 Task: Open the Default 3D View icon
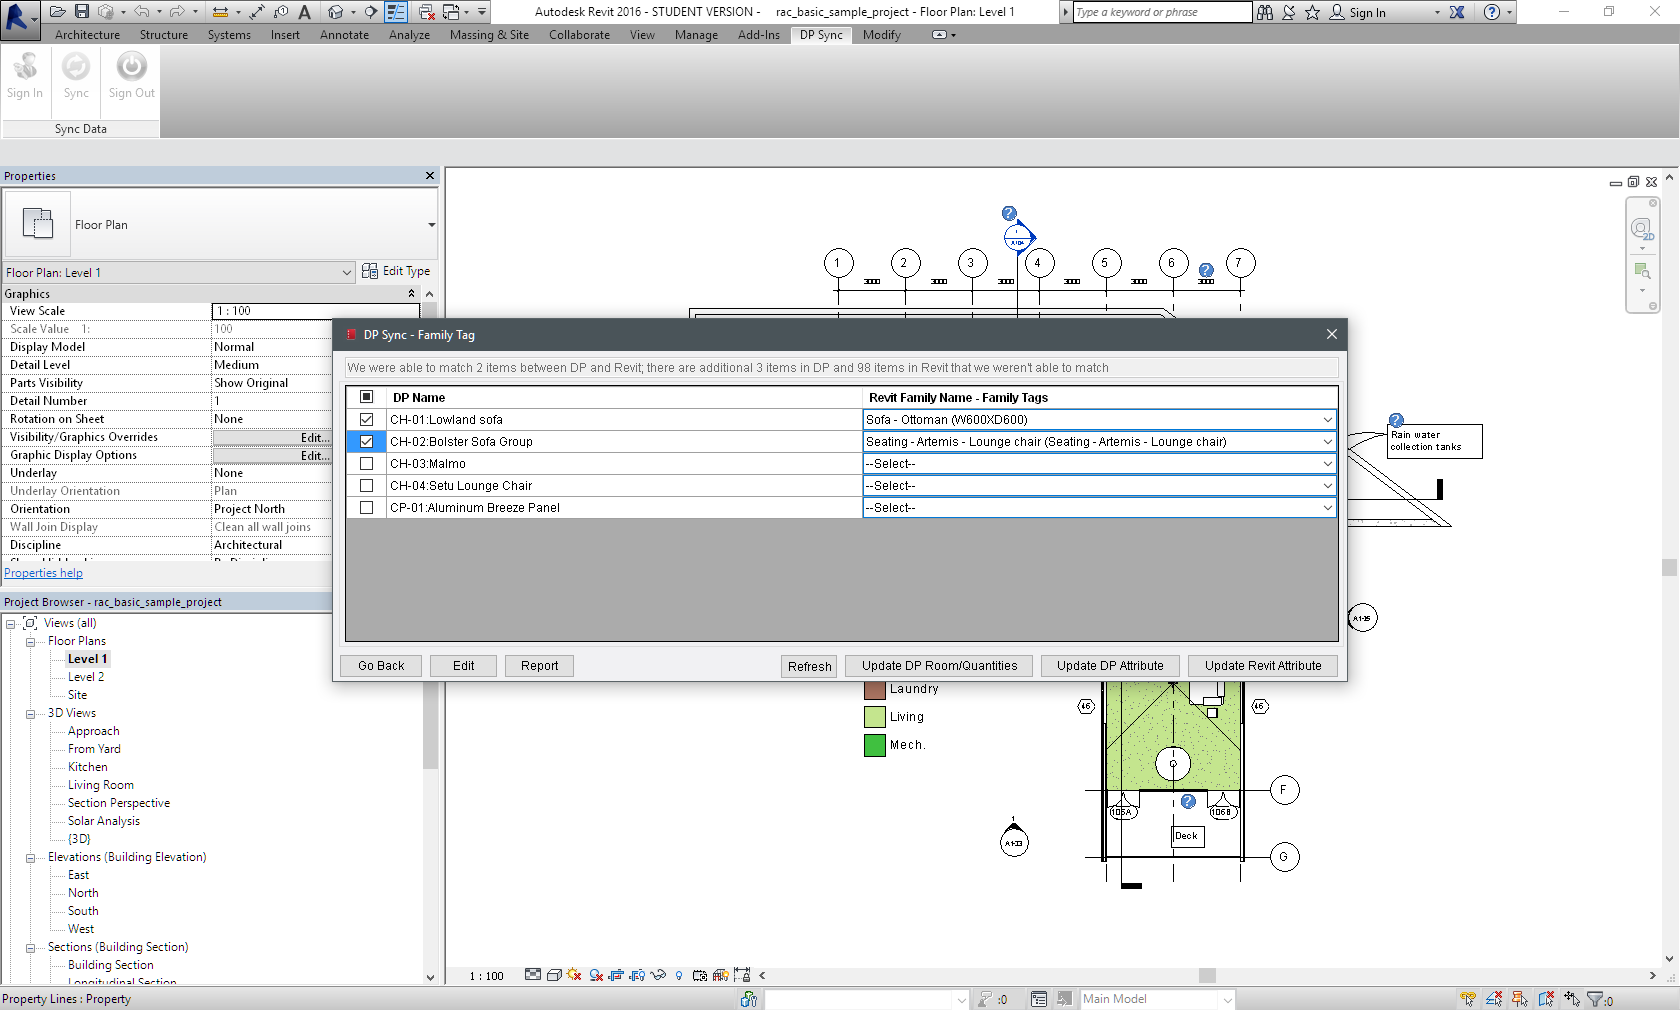pyautogui.click(x=336, y=12)
